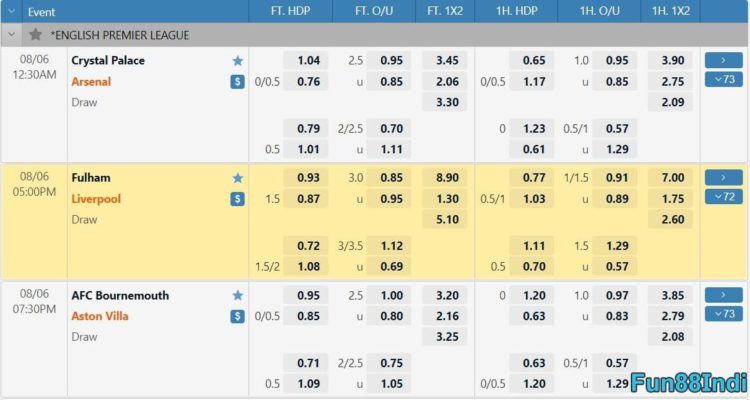
Task: Click the dollar icon beside Aston Villa
Action: click(x=237, y=316)
